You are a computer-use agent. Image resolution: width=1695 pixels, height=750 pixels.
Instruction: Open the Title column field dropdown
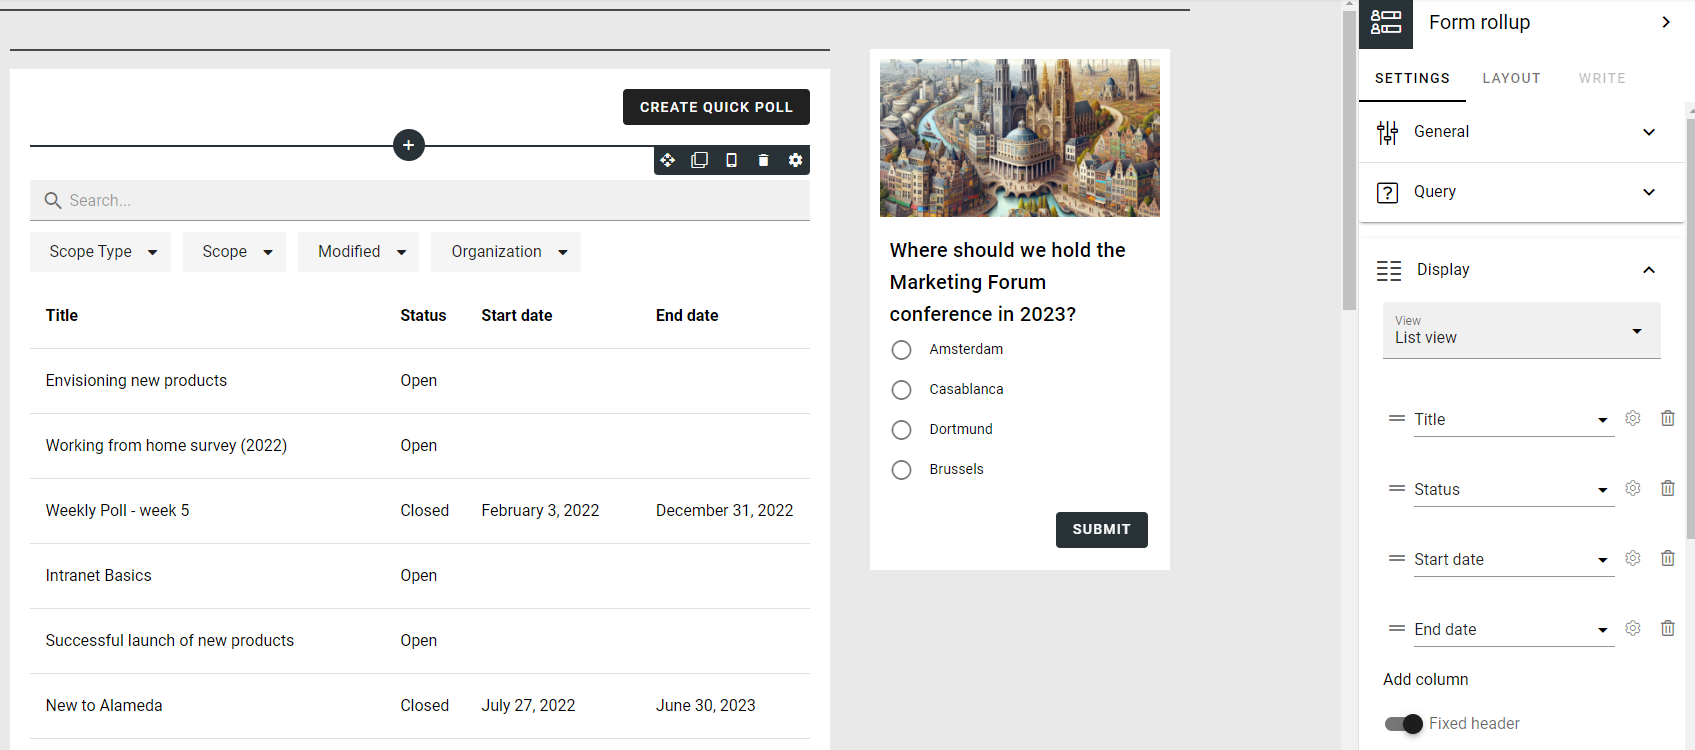(1514, 420)
